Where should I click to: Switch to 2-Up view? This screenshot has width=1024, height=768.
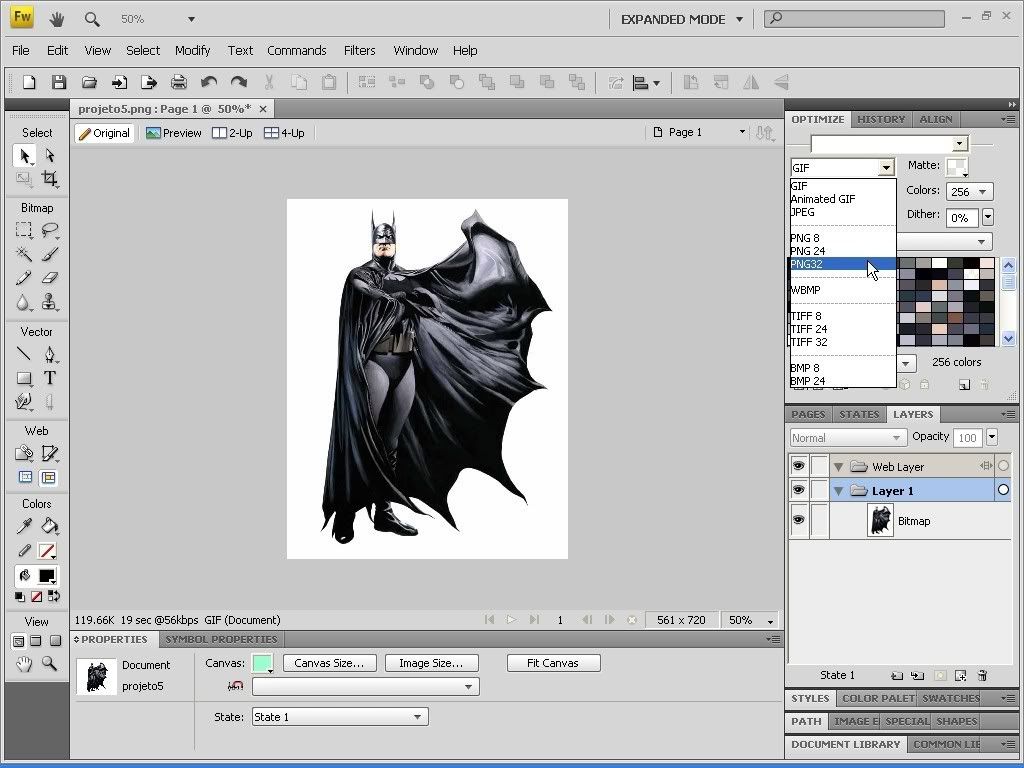pyautogui.click(x=232, y=133)
